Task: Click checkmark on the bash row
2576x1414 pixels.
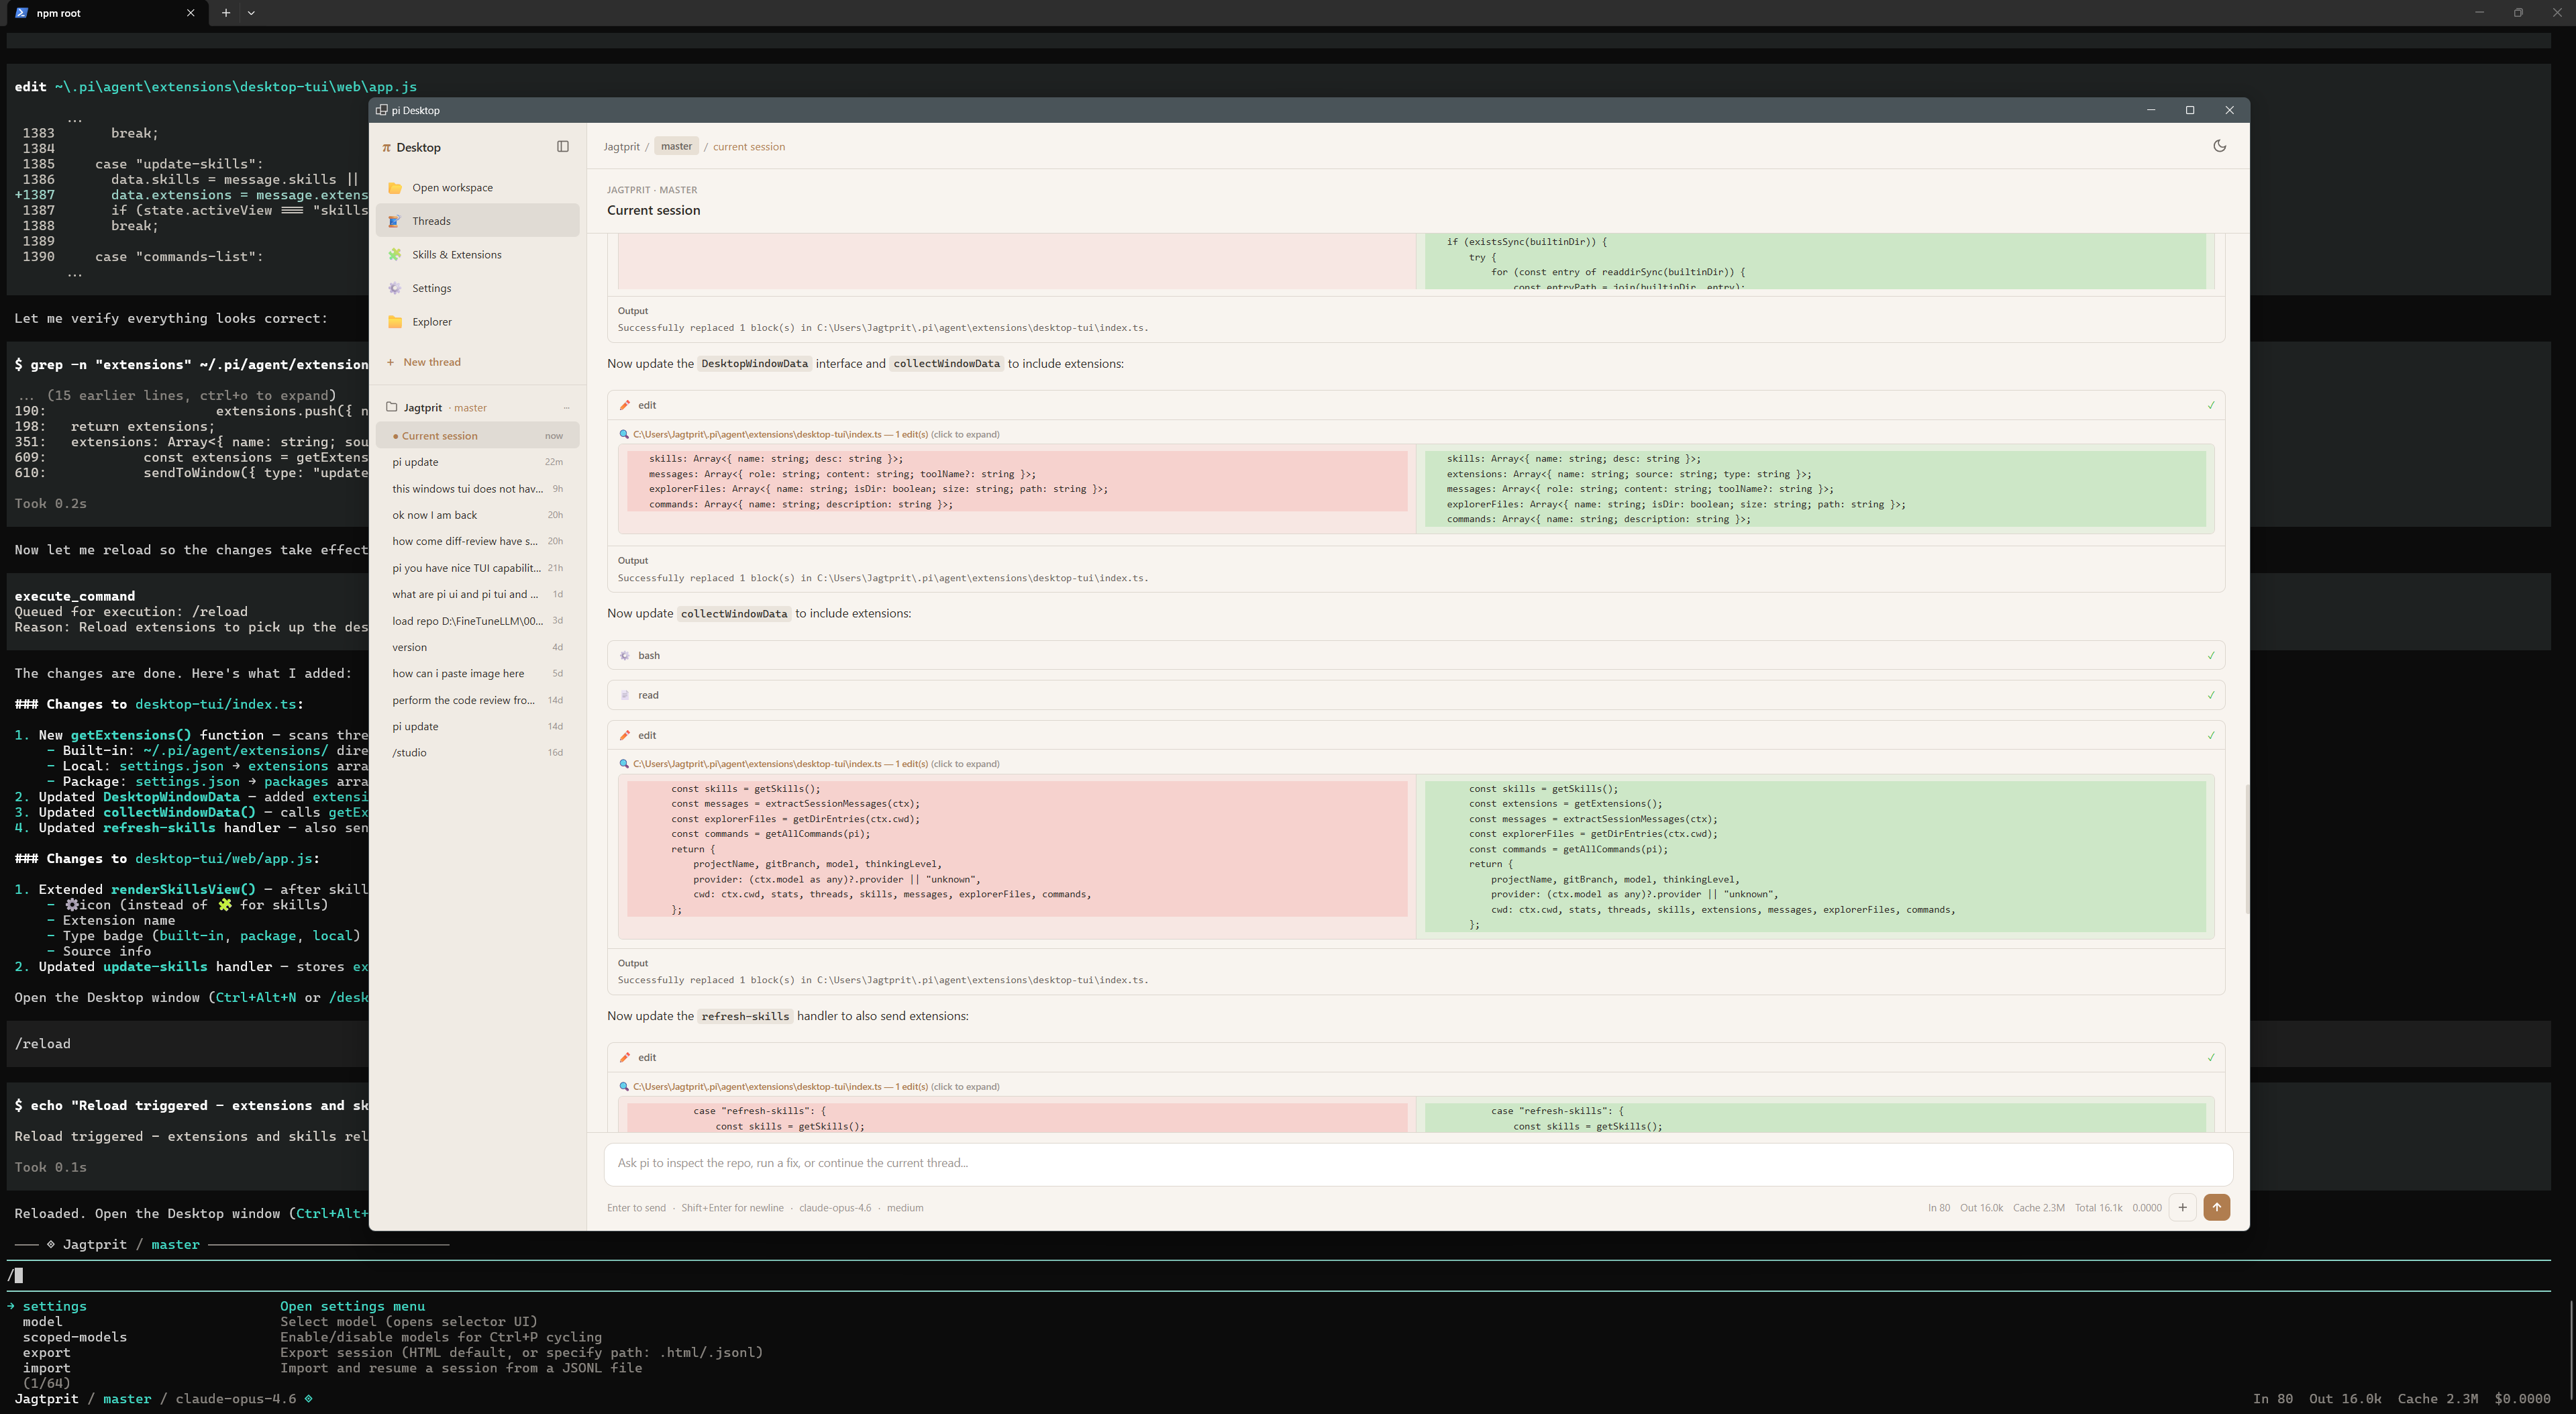Action: coord(2210,656)
